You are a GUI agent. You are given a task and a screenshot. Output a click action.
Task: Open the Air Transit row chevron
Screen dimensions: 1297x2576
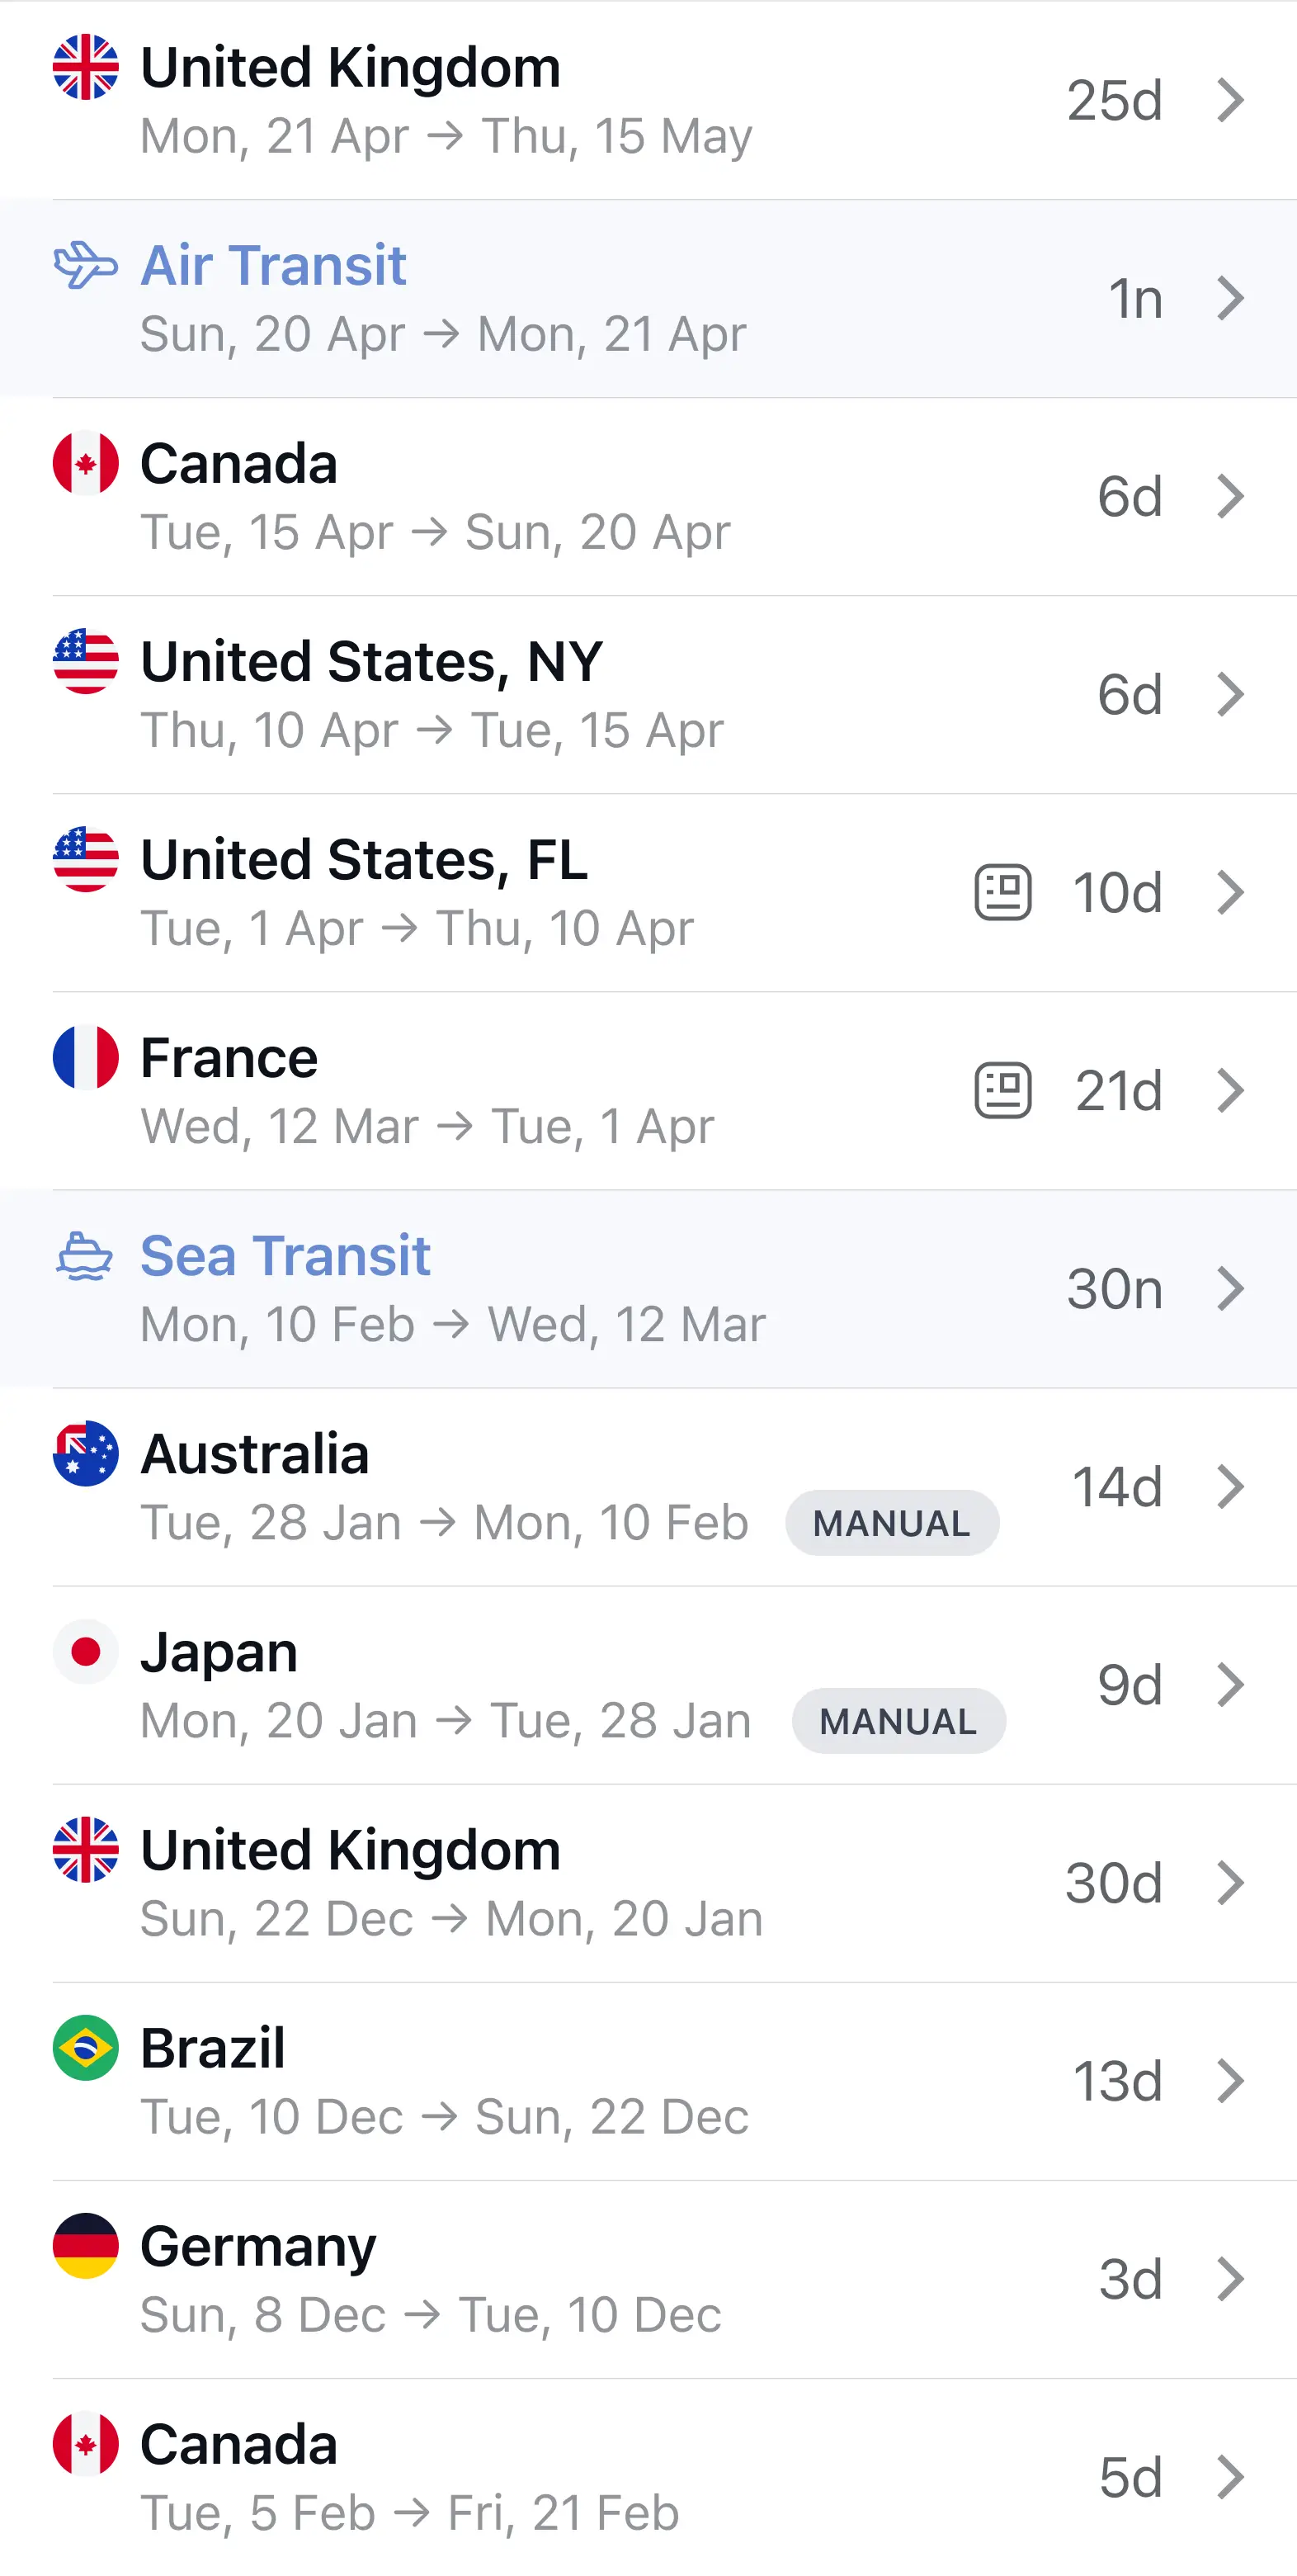coord(1230,298)
